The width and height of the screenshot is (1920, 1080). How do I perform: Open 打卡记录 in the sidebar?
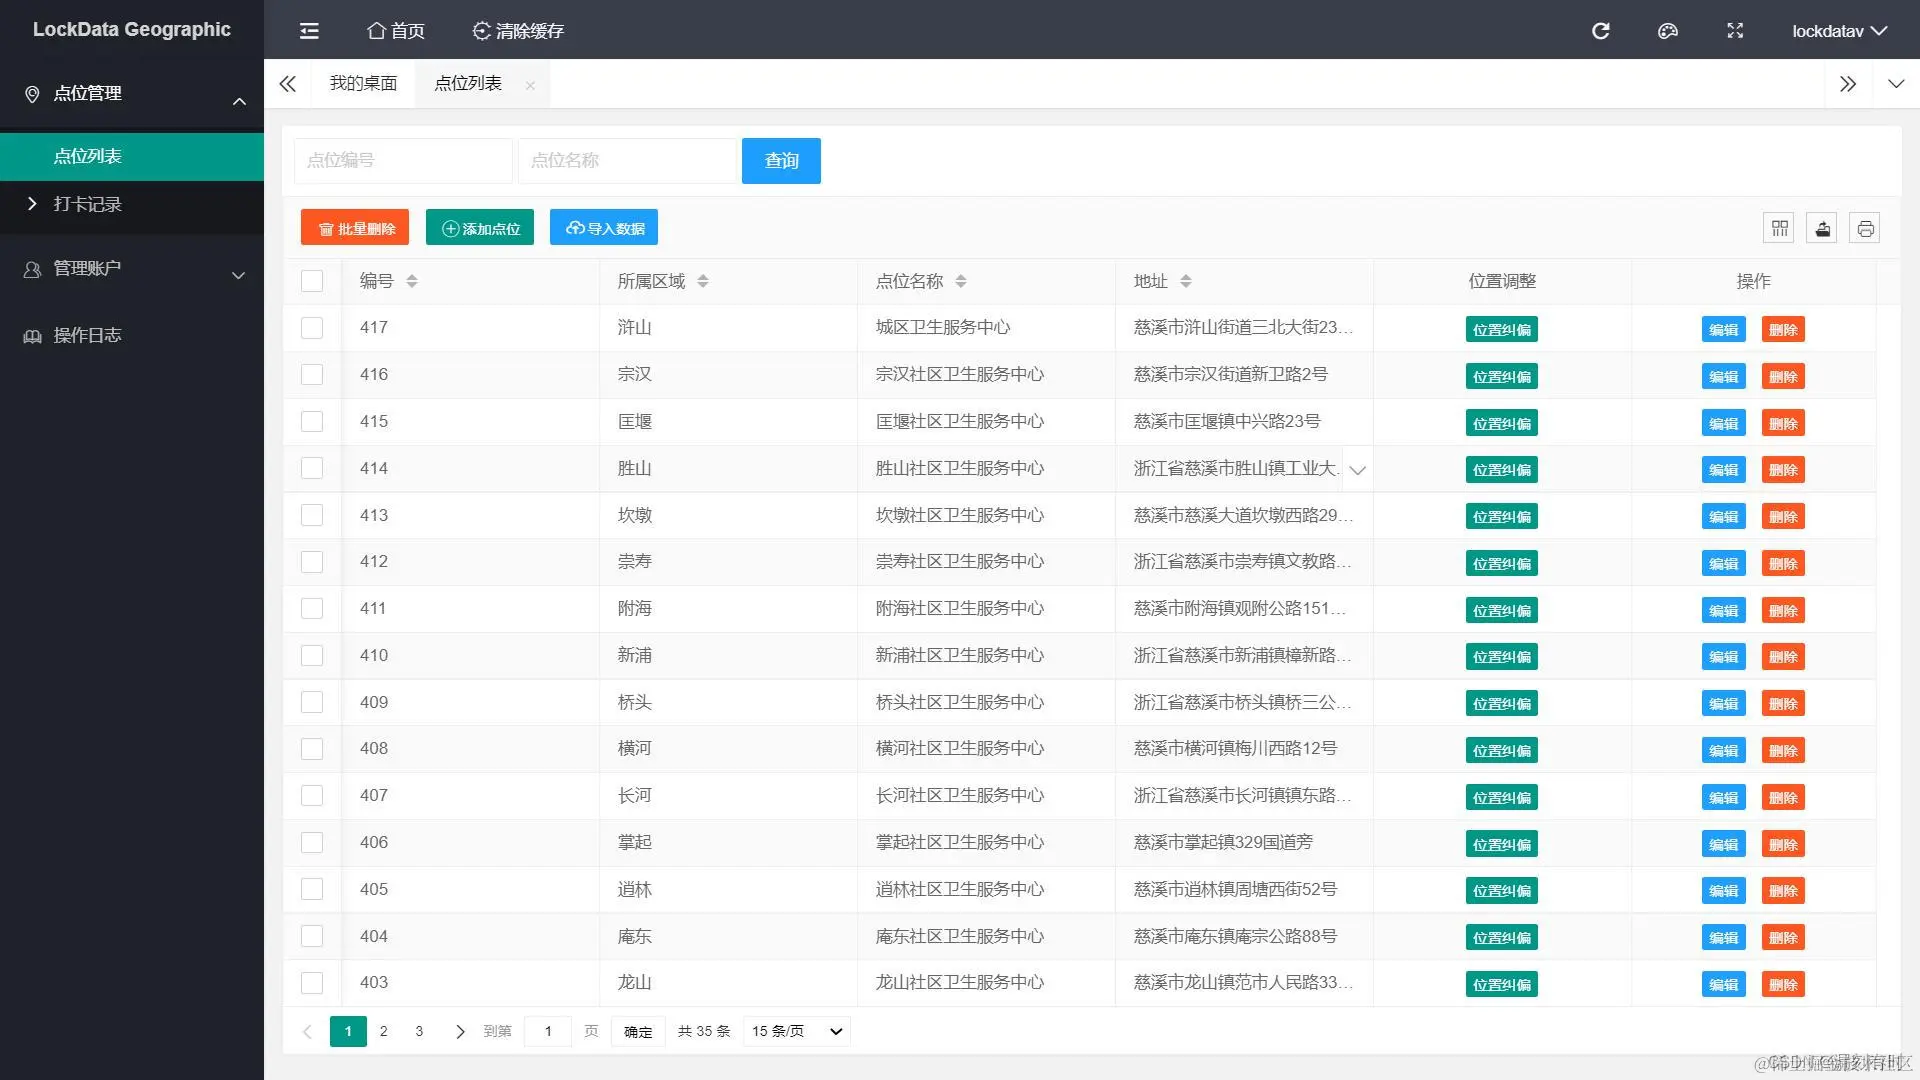(88, 204)
